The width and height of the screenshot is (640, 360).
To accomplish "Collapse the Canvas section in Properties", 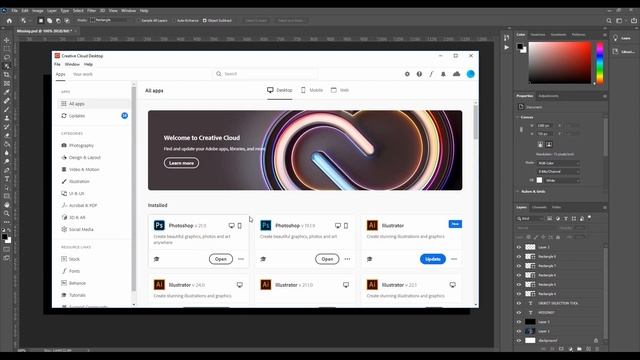I will pyautogui.click(x=518, y=117).
